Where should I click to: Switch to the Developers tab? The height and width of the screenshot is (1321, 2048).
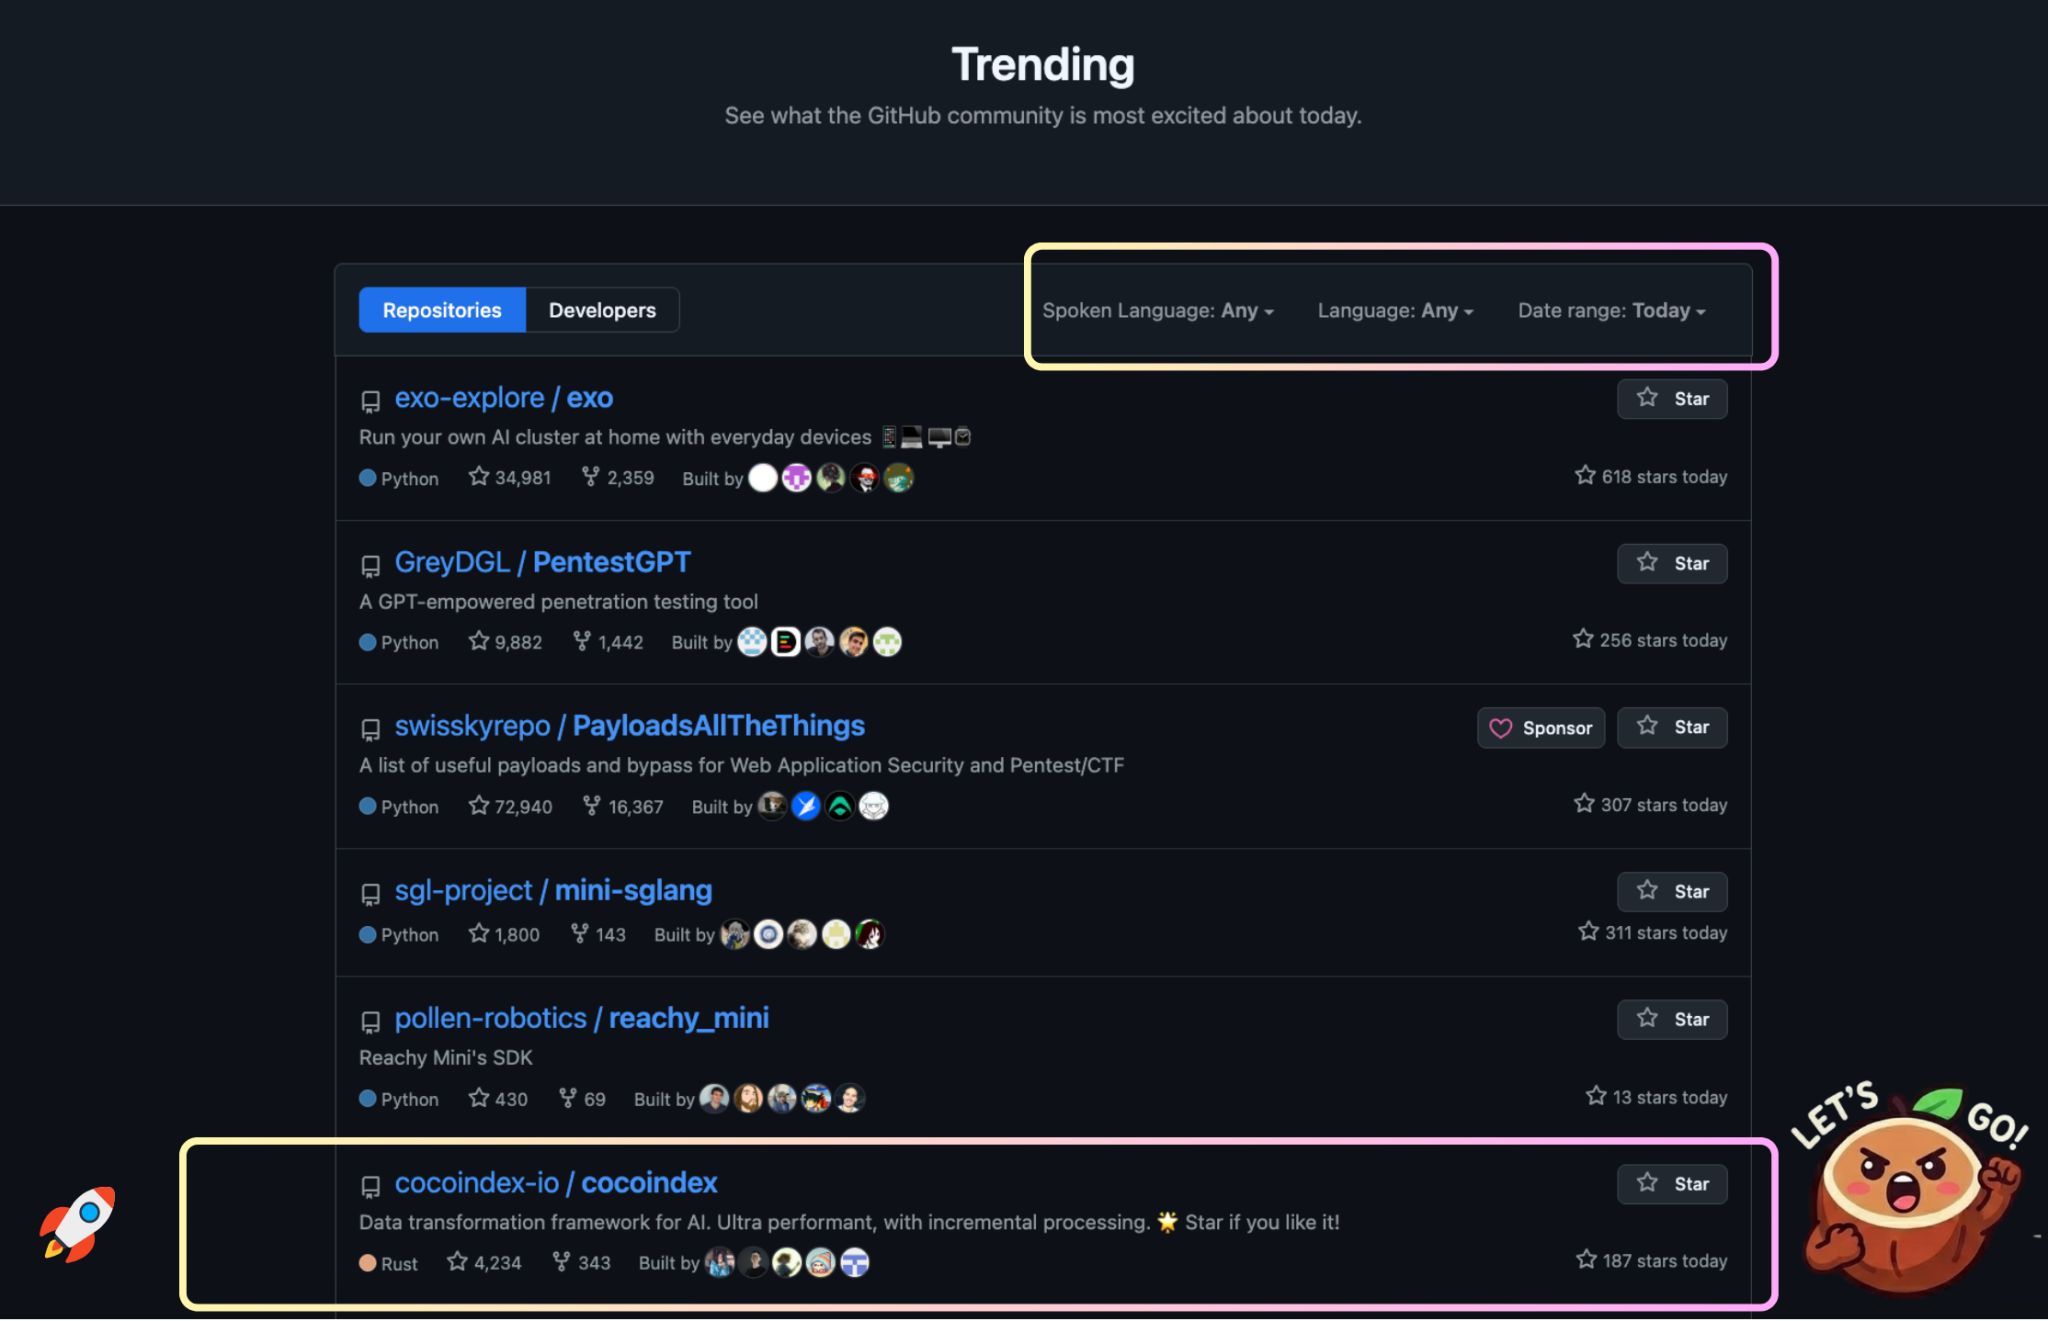[601, 310]
